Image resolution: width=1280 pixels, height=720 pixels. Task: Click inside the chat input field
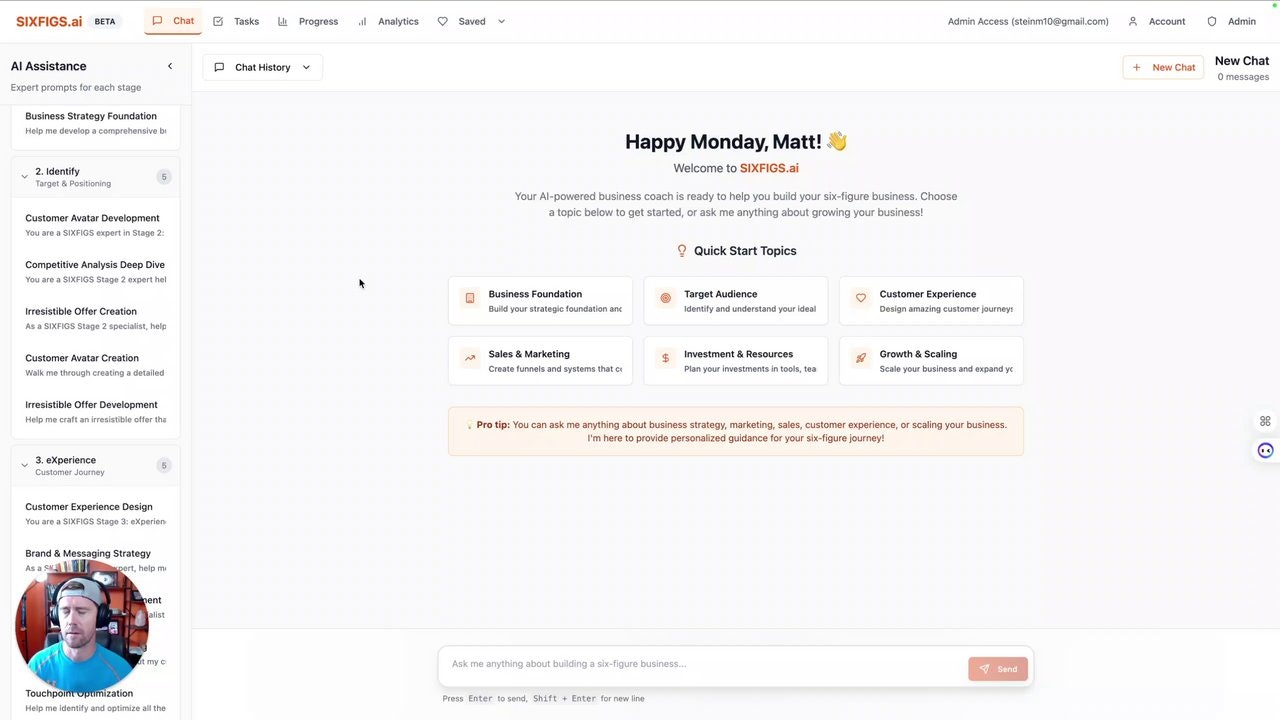click(x=700, y=663)
